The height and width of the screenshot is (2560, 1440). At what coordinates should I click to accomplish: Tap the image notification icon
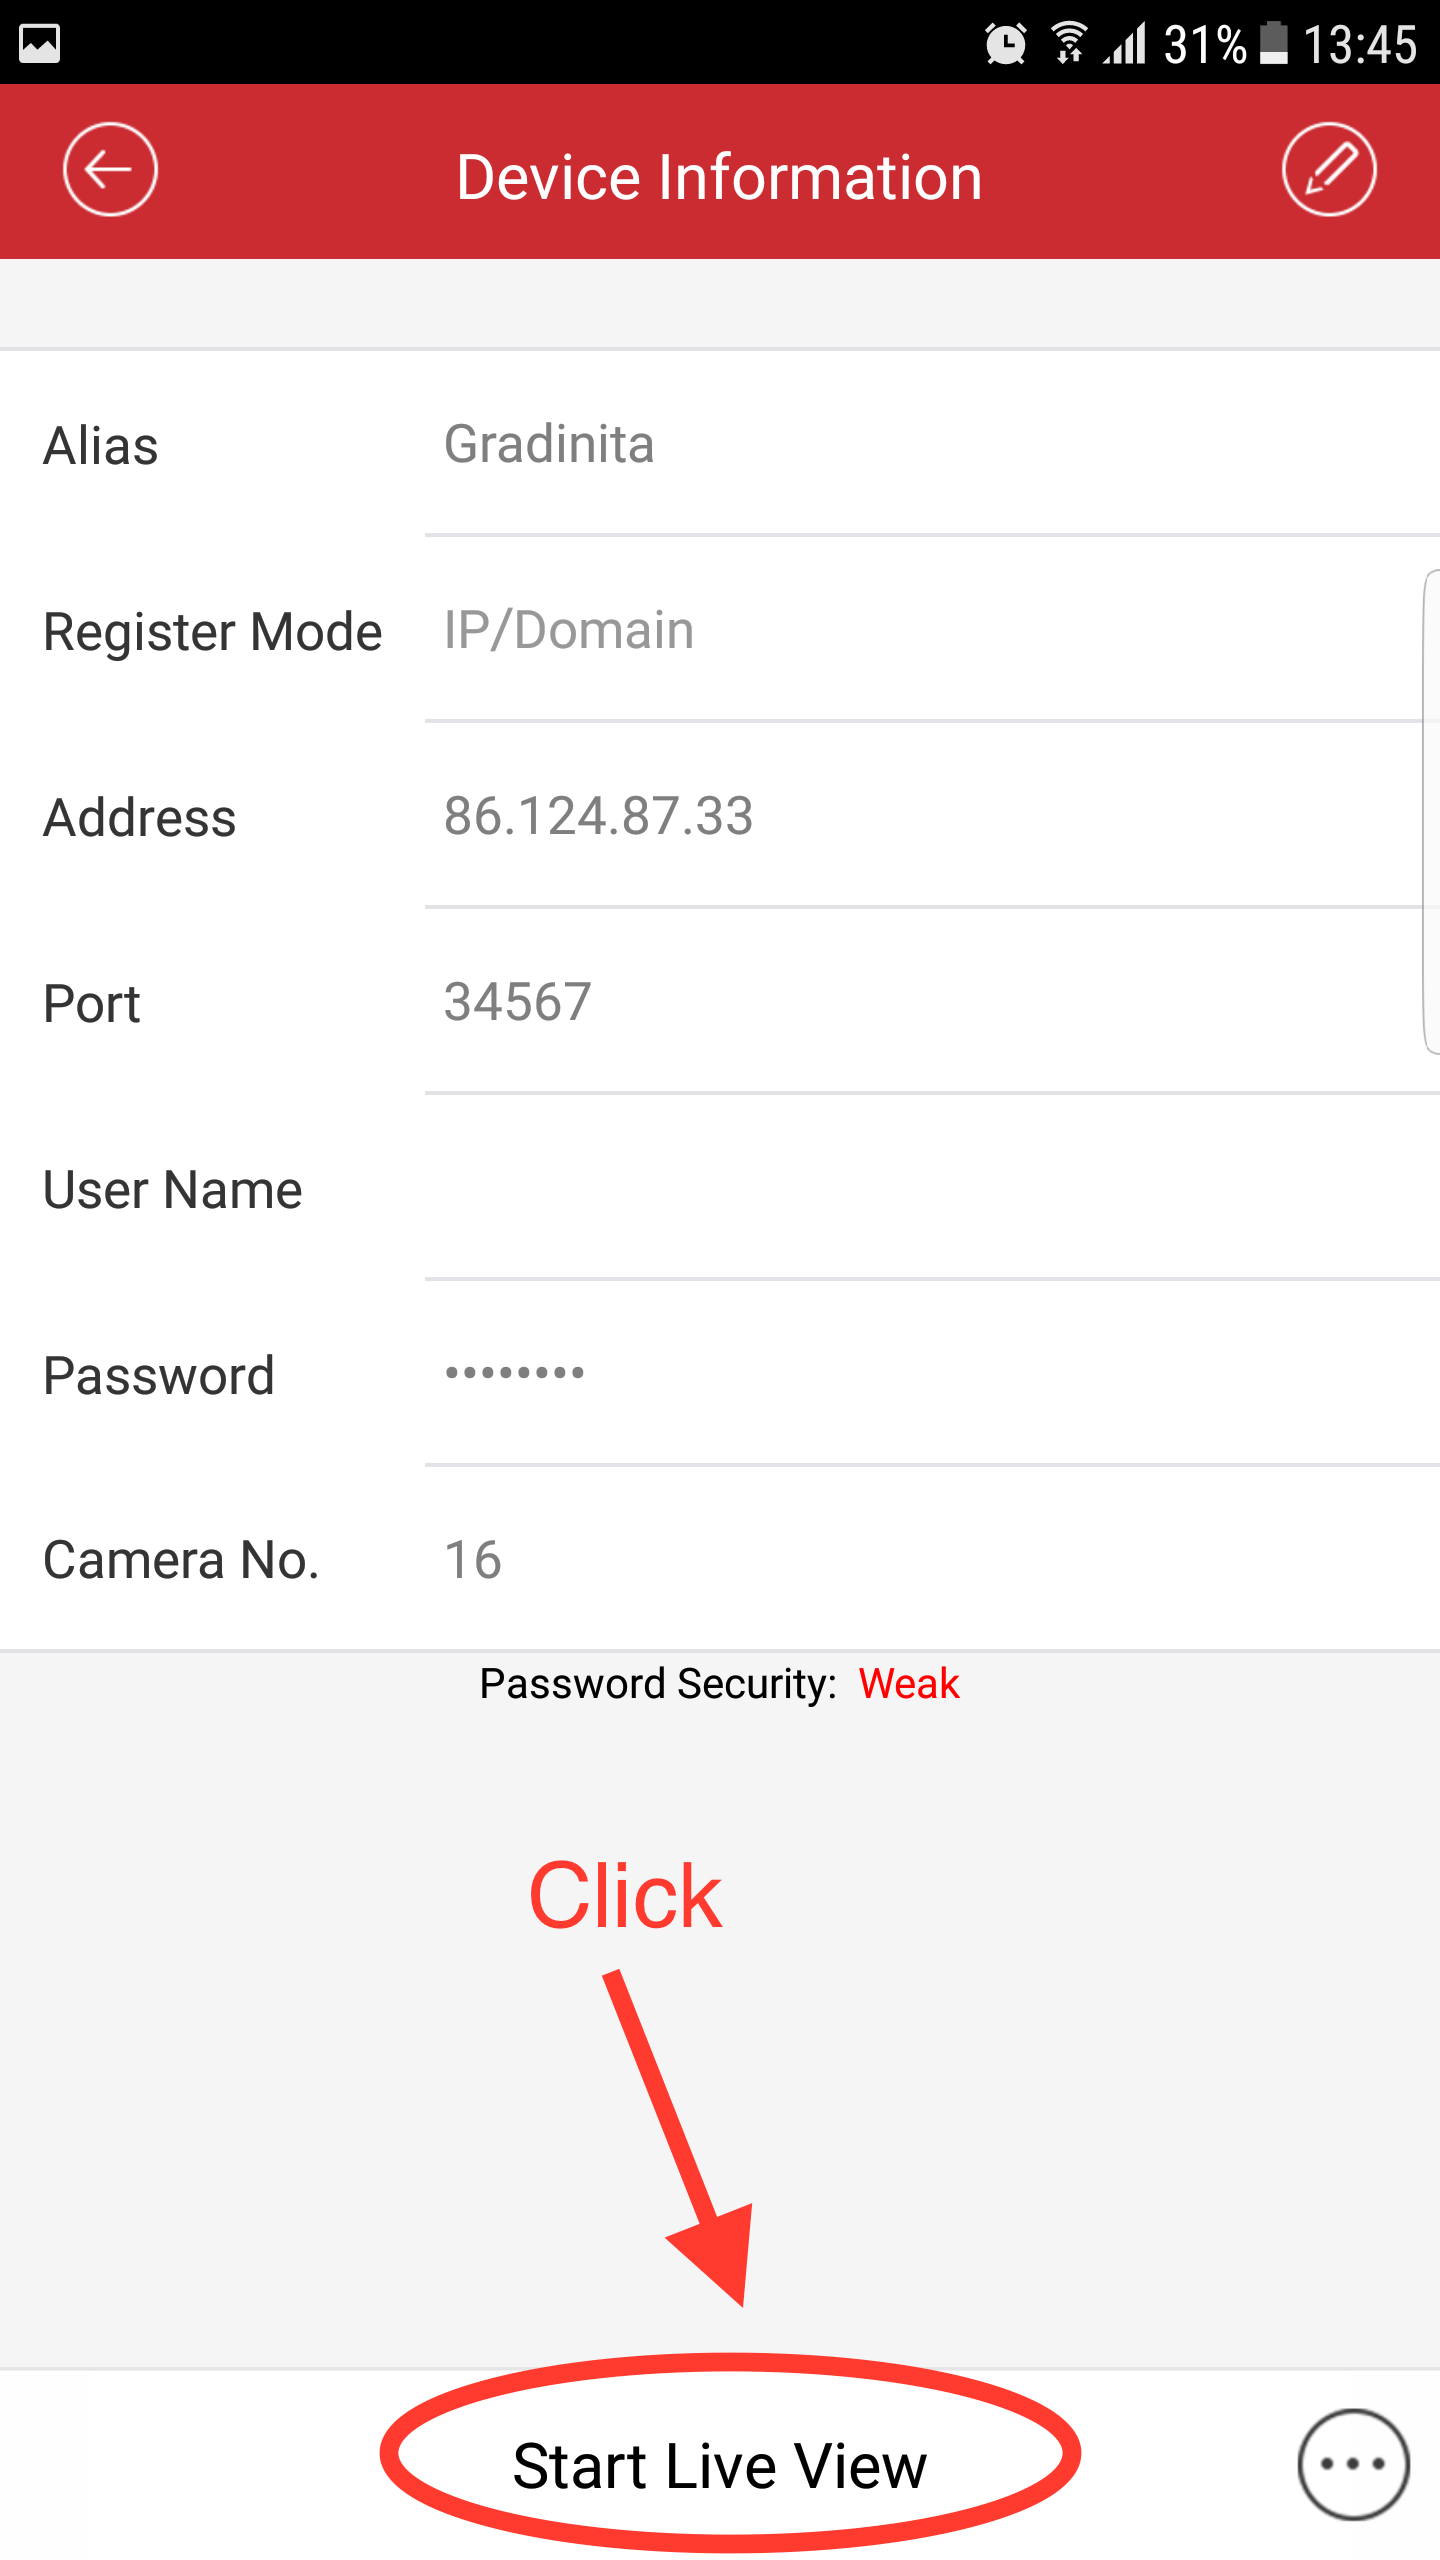tap(40, 43)
